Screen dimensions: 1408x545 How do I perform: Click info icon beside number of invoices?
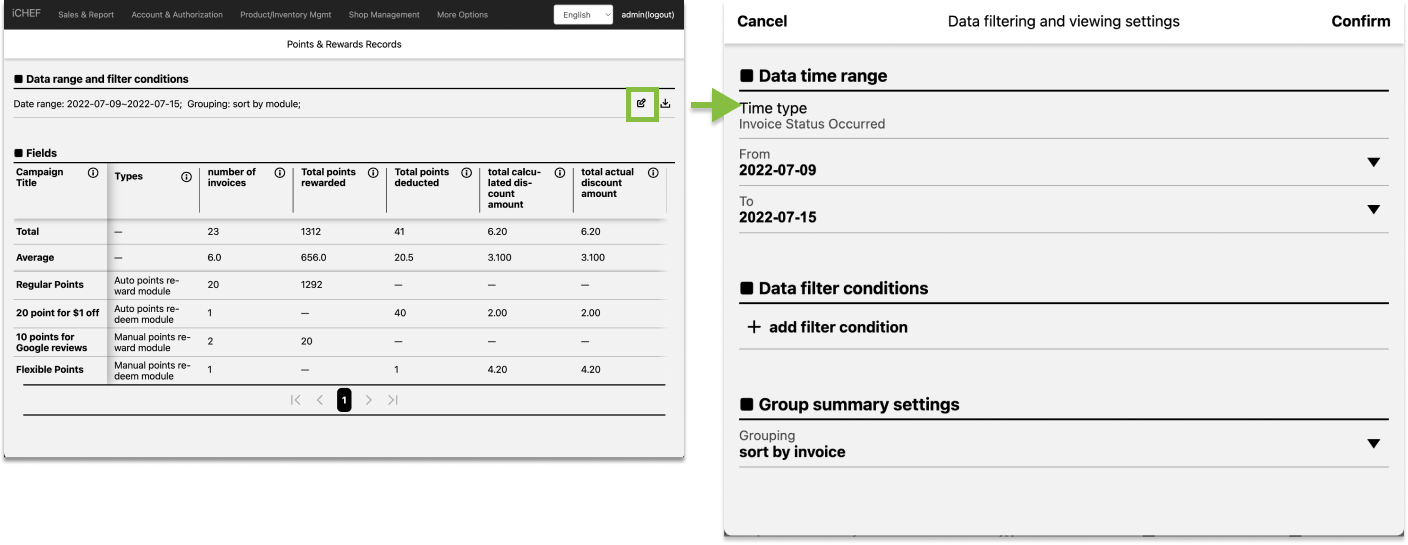coord(280,173)
